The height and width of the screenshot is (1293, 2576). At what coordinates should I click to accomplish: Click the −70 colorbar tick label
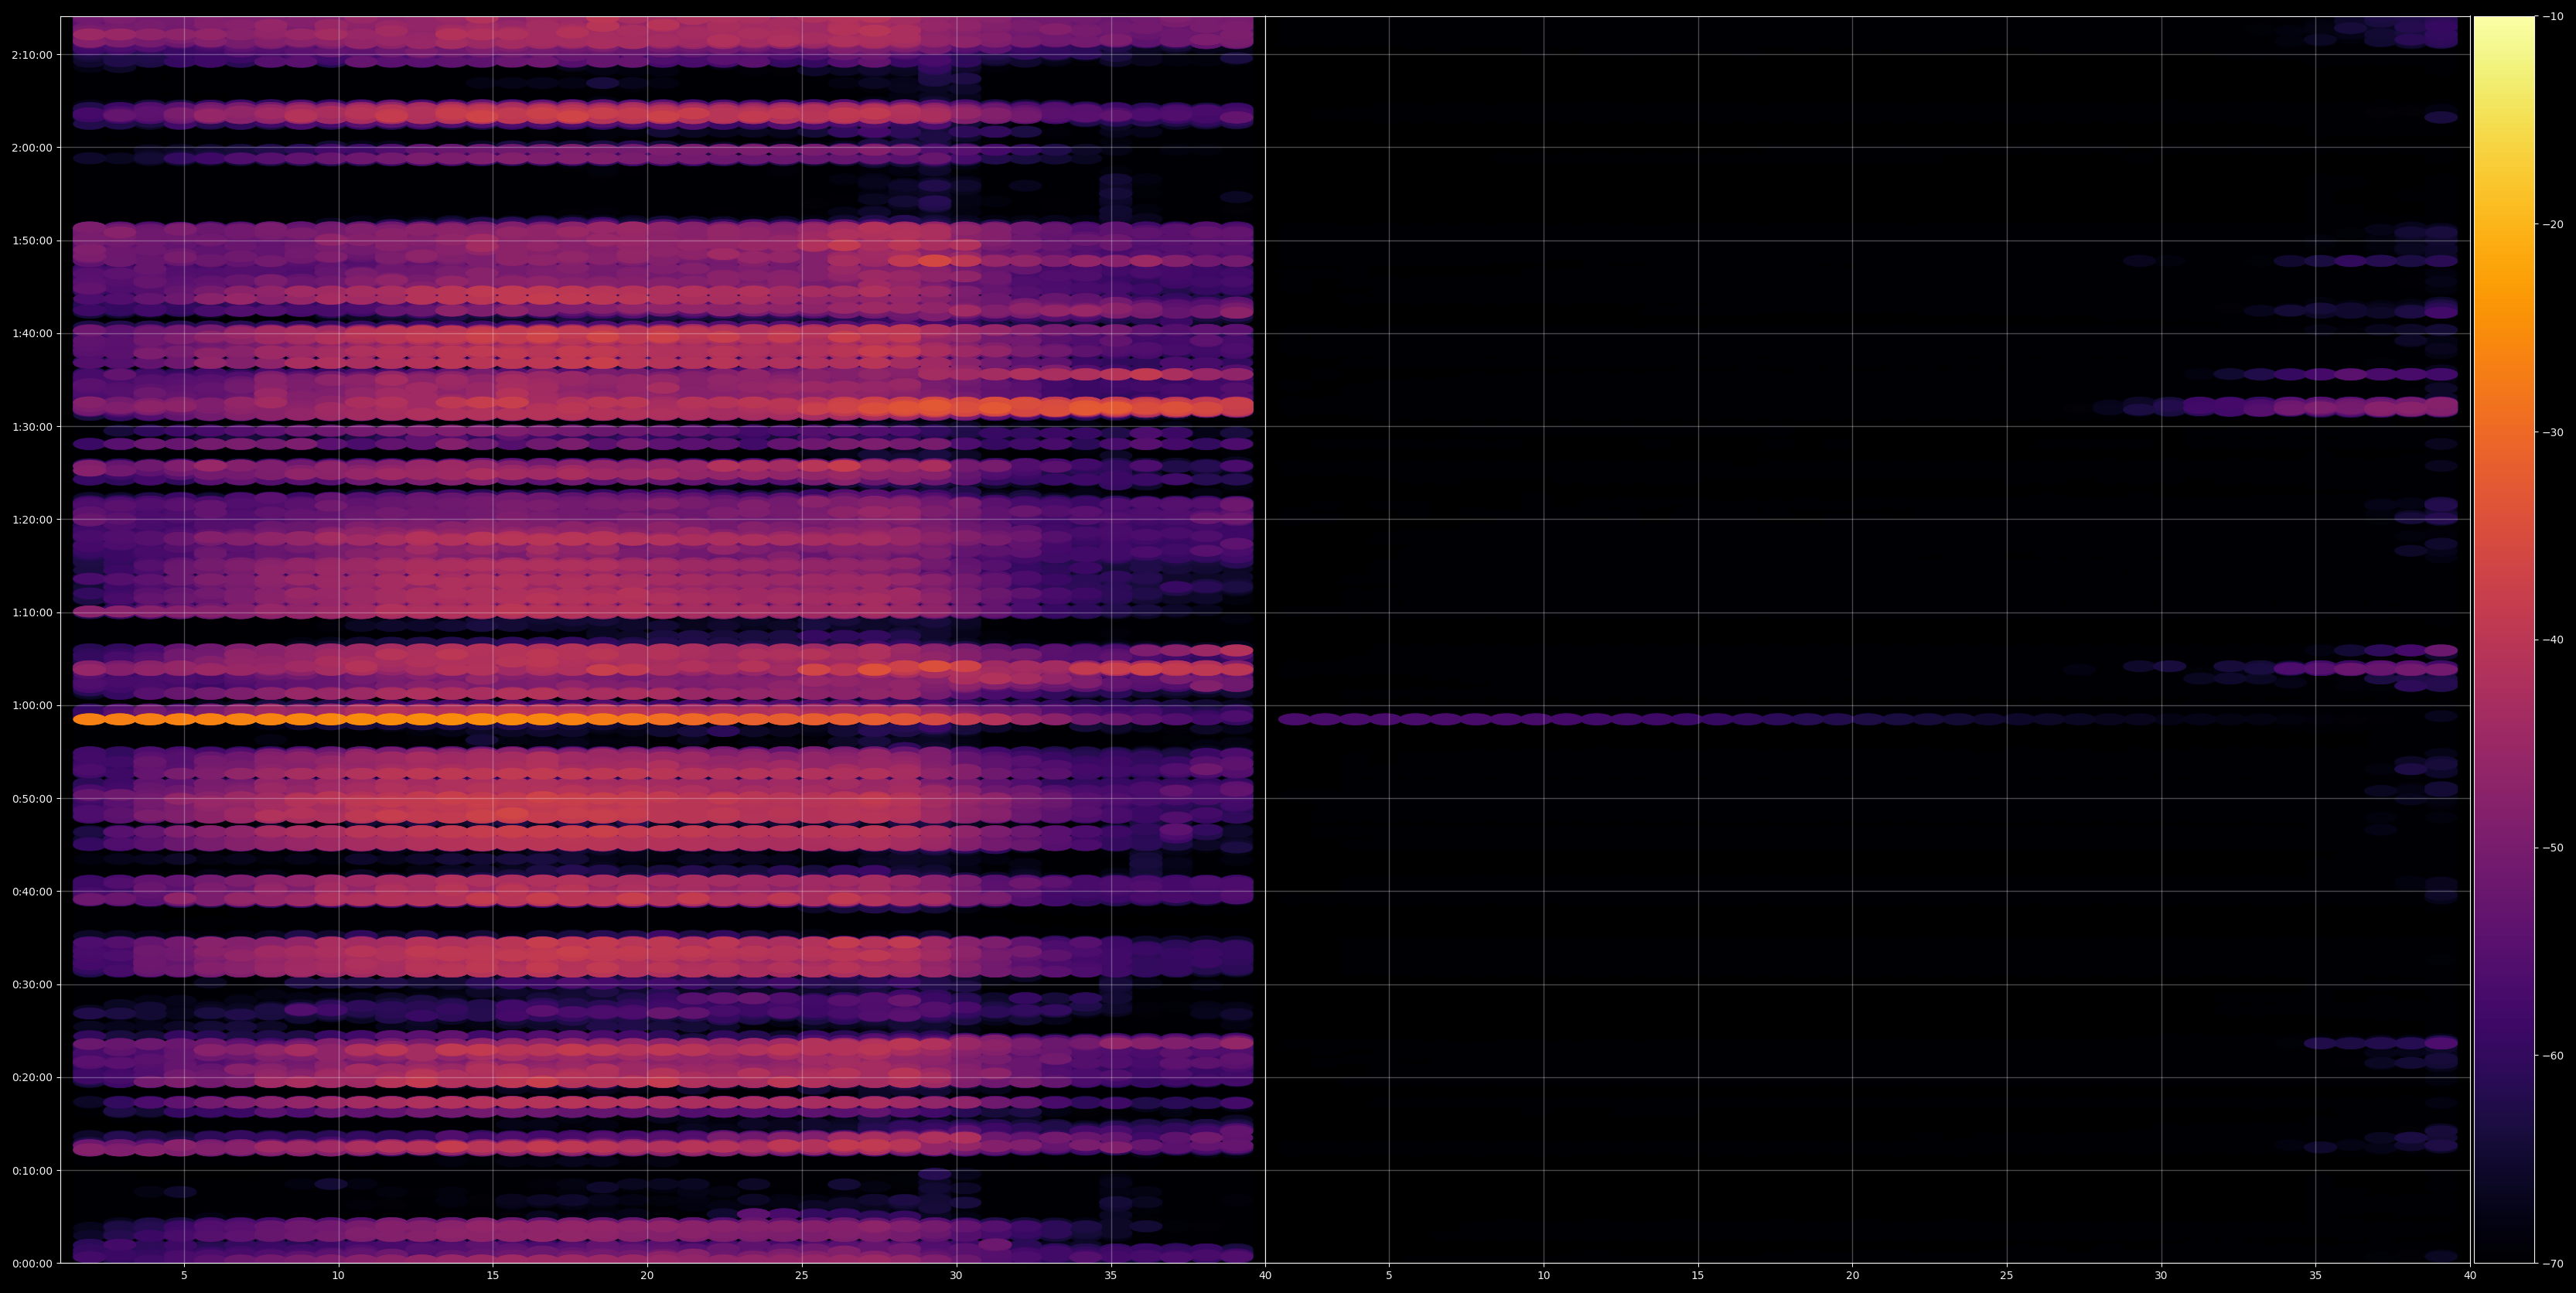2553,1264
